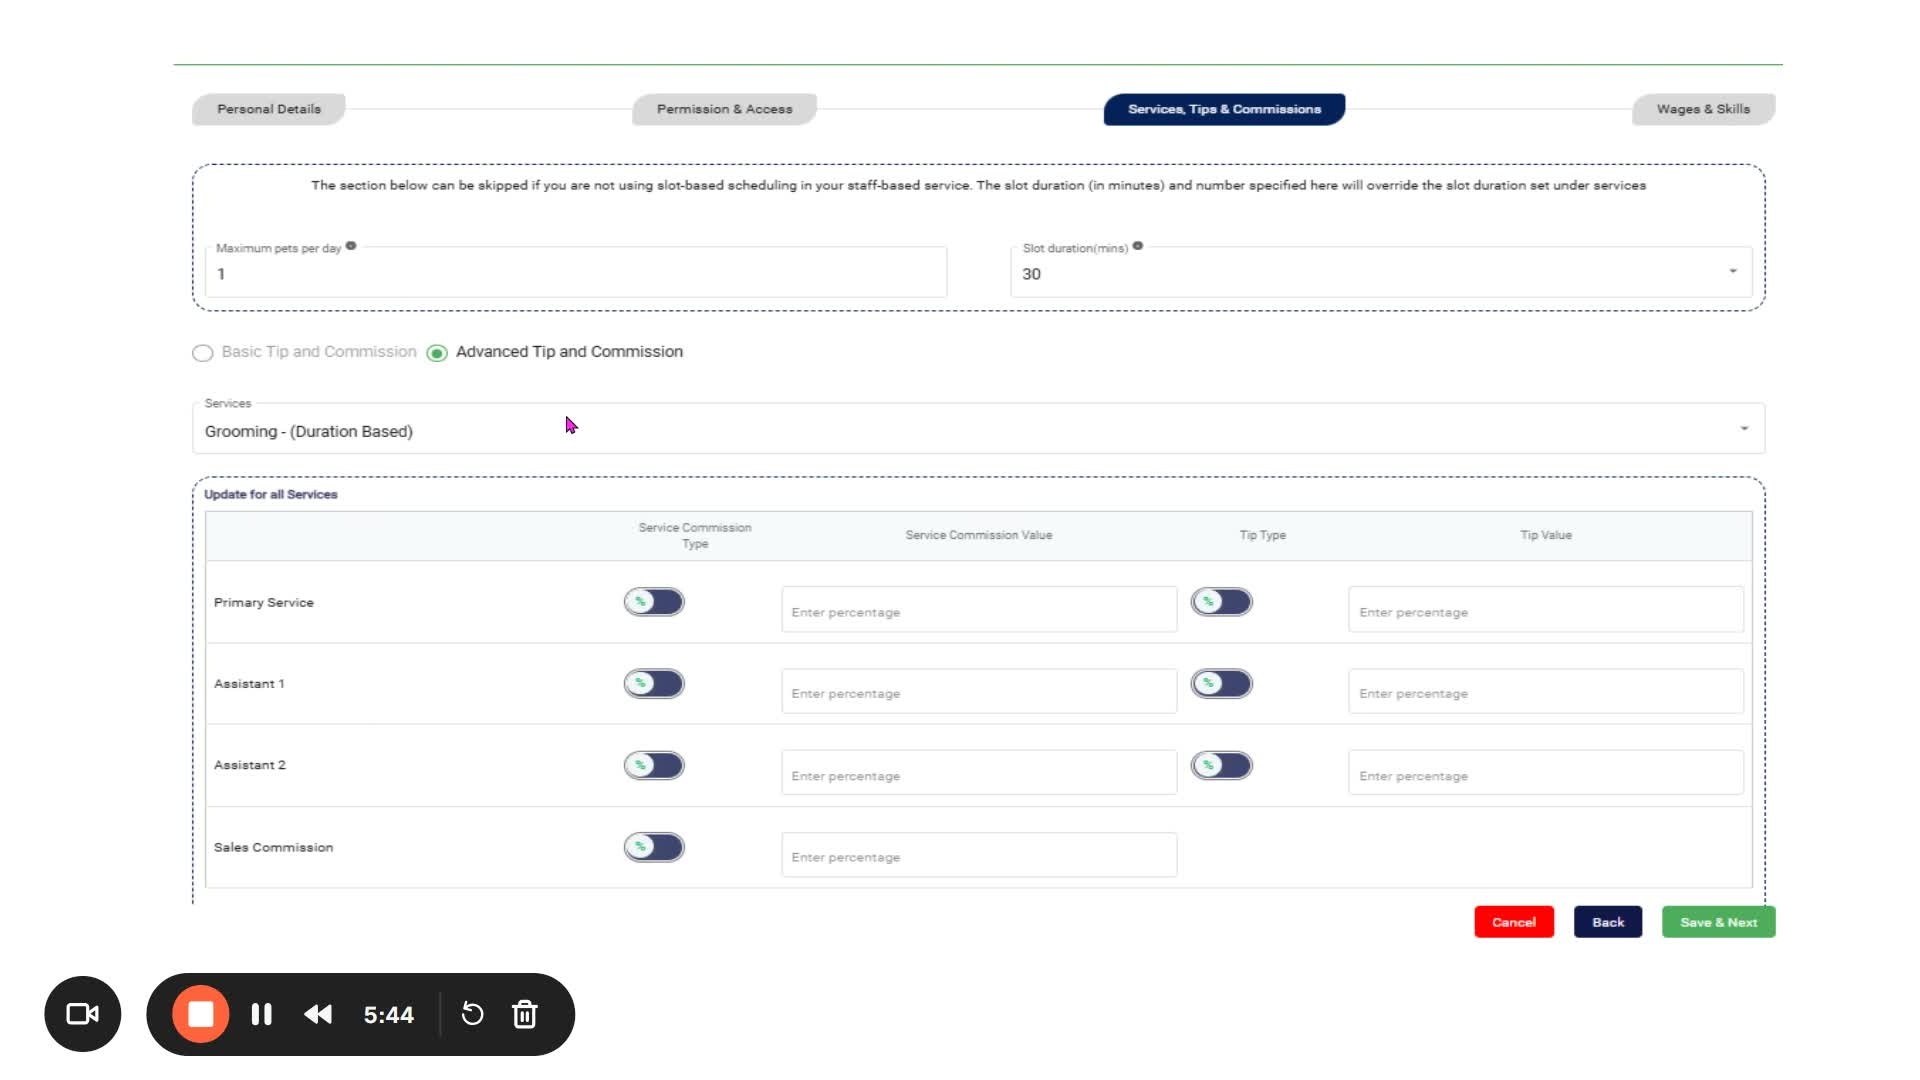Stop the screen recording
This screenshot has width=1920, height=1080.
click(x=201, y=1014)
